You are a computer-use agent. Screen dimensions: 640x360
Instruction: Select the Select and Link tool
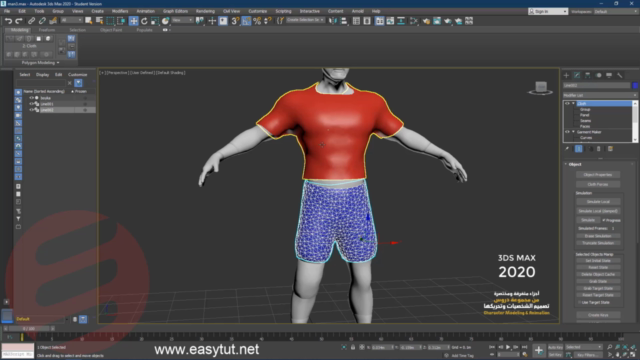tap(31, 21)
